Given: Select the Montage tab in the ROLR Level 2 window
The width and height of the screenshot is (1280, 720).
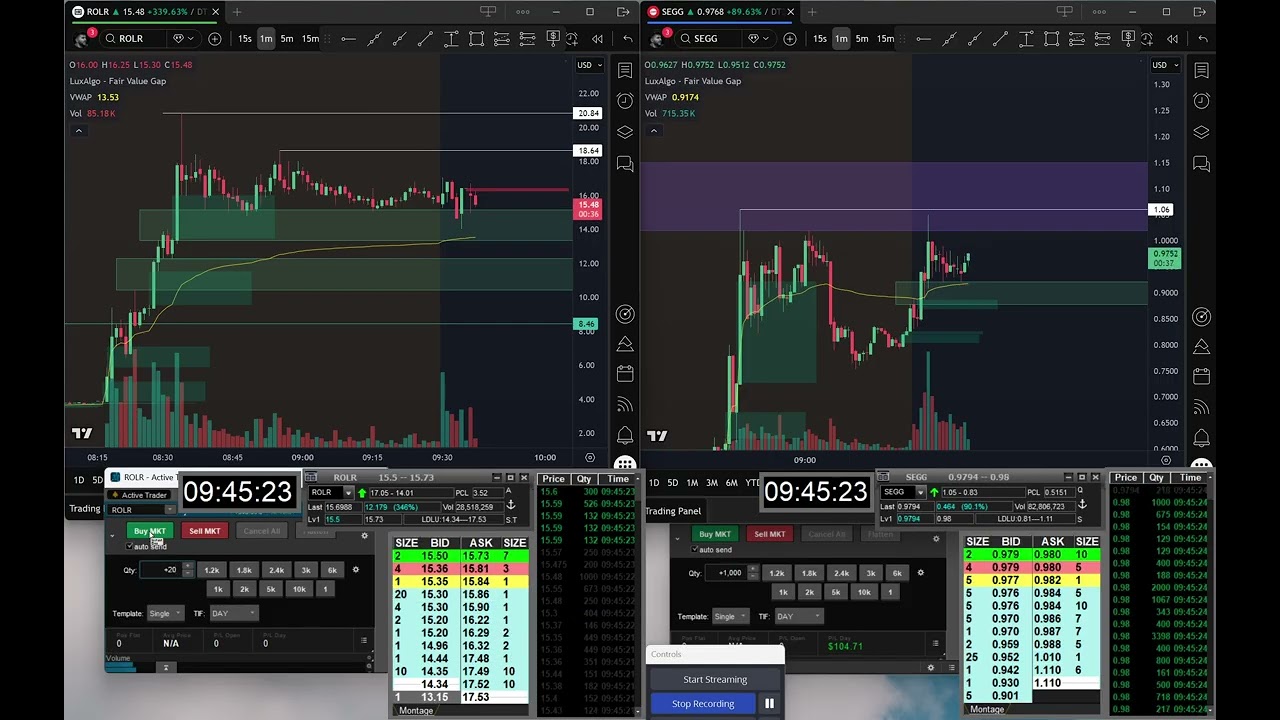Looking at the screenshot, I should pyautogui.click(x=416, y=710).
